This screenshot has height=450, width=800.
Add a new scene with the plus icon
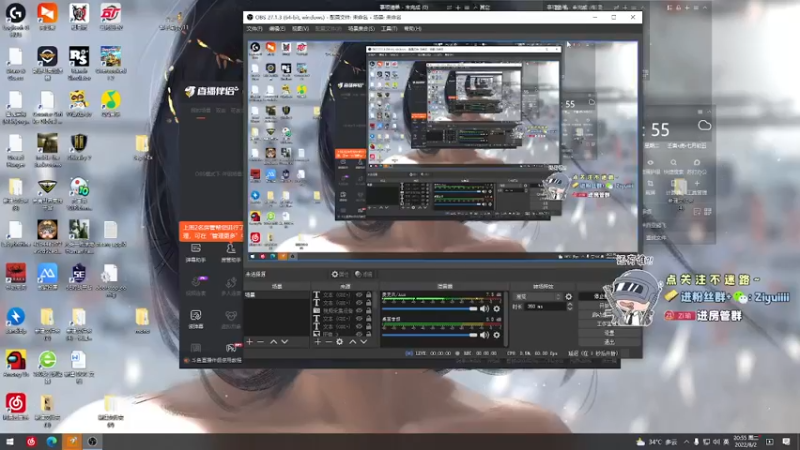(249, 341)
